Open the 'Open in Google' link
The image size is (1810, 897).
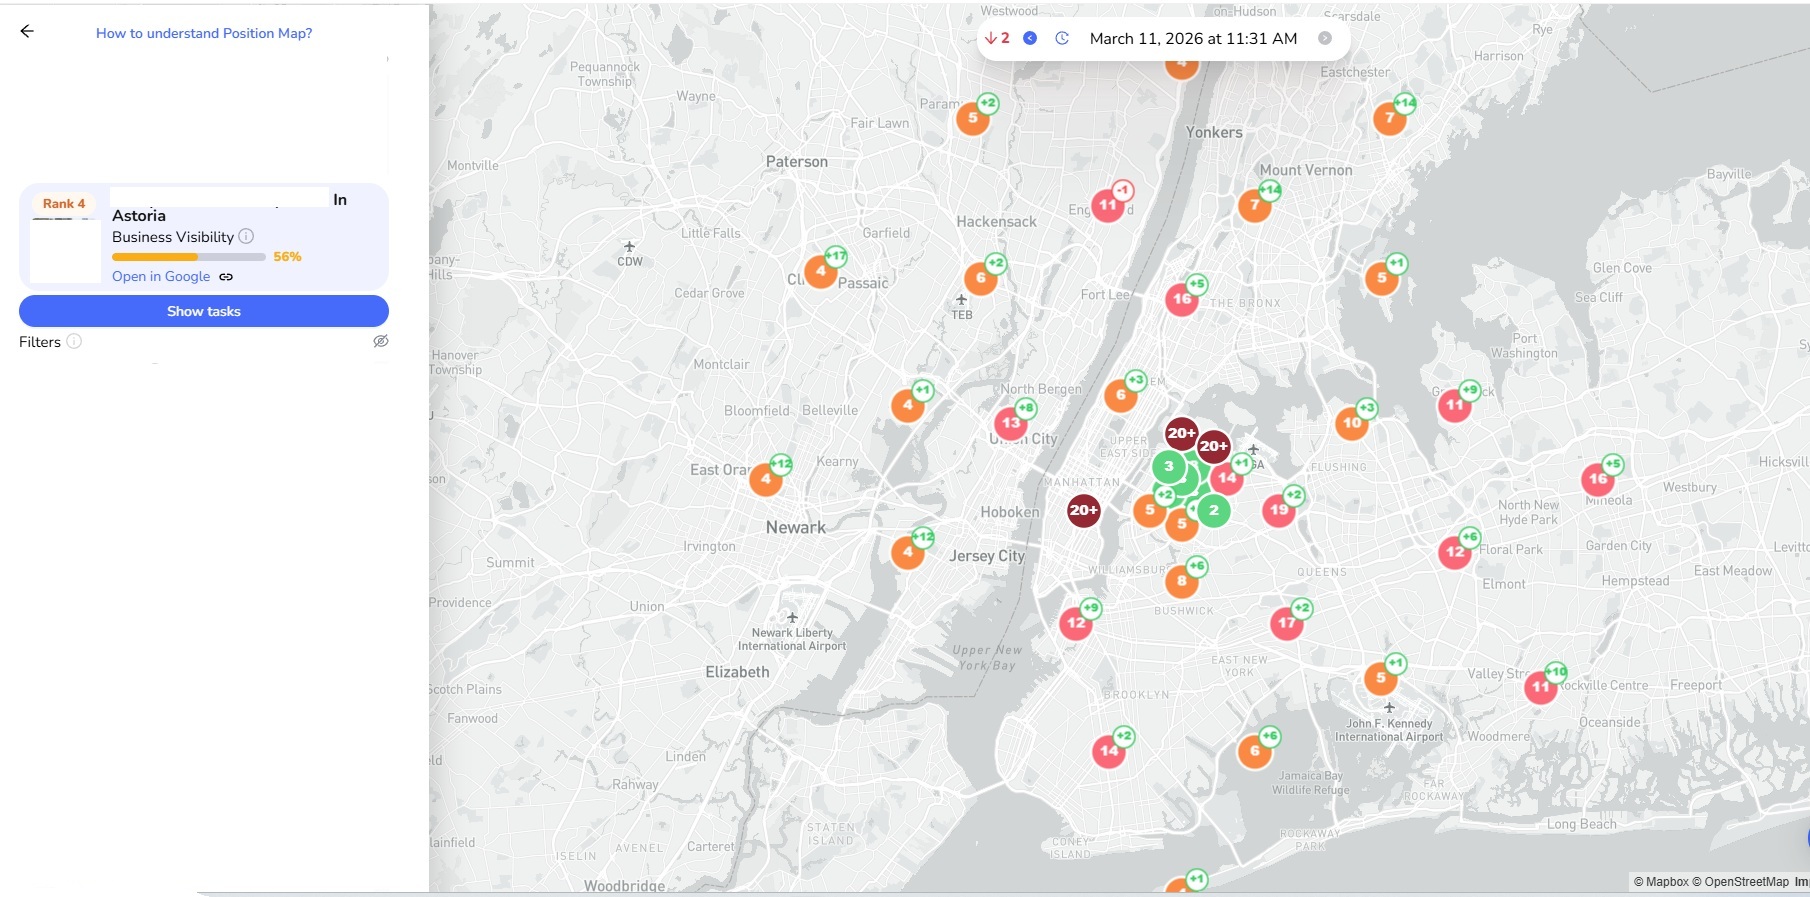point(161,277)
